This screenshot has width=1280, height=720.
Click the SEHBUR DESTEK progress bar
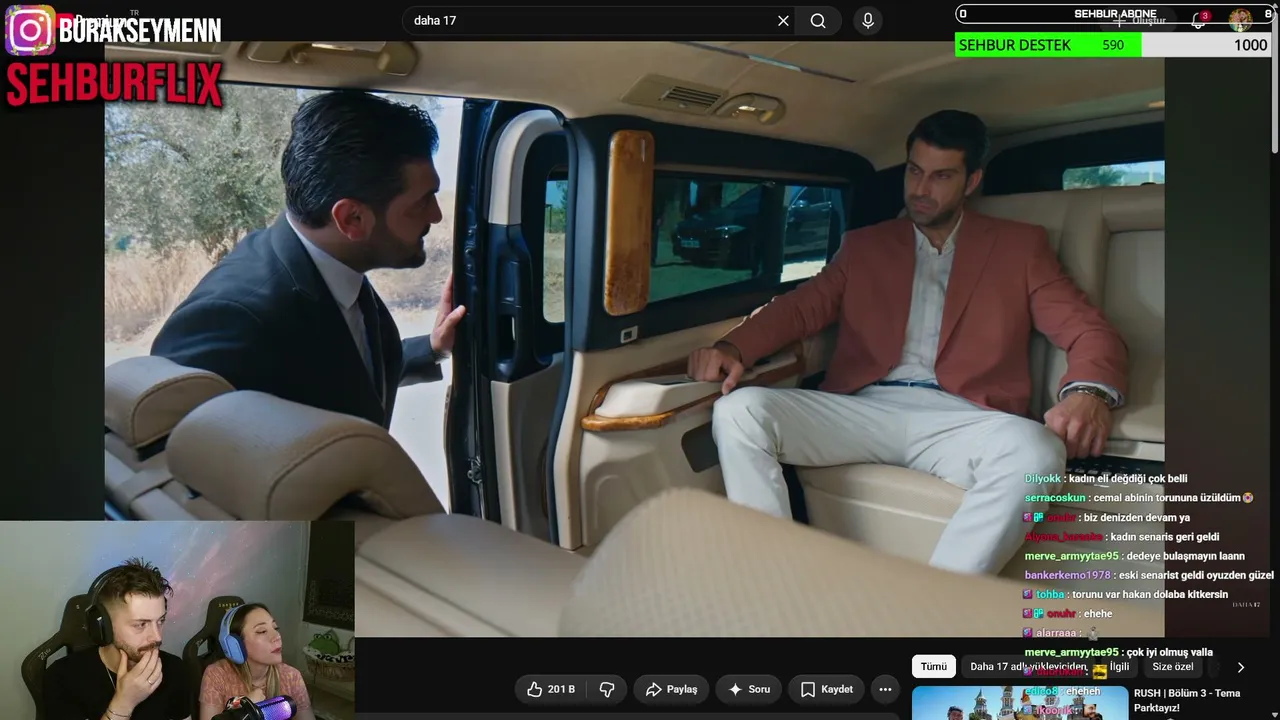coord(1113,45)
